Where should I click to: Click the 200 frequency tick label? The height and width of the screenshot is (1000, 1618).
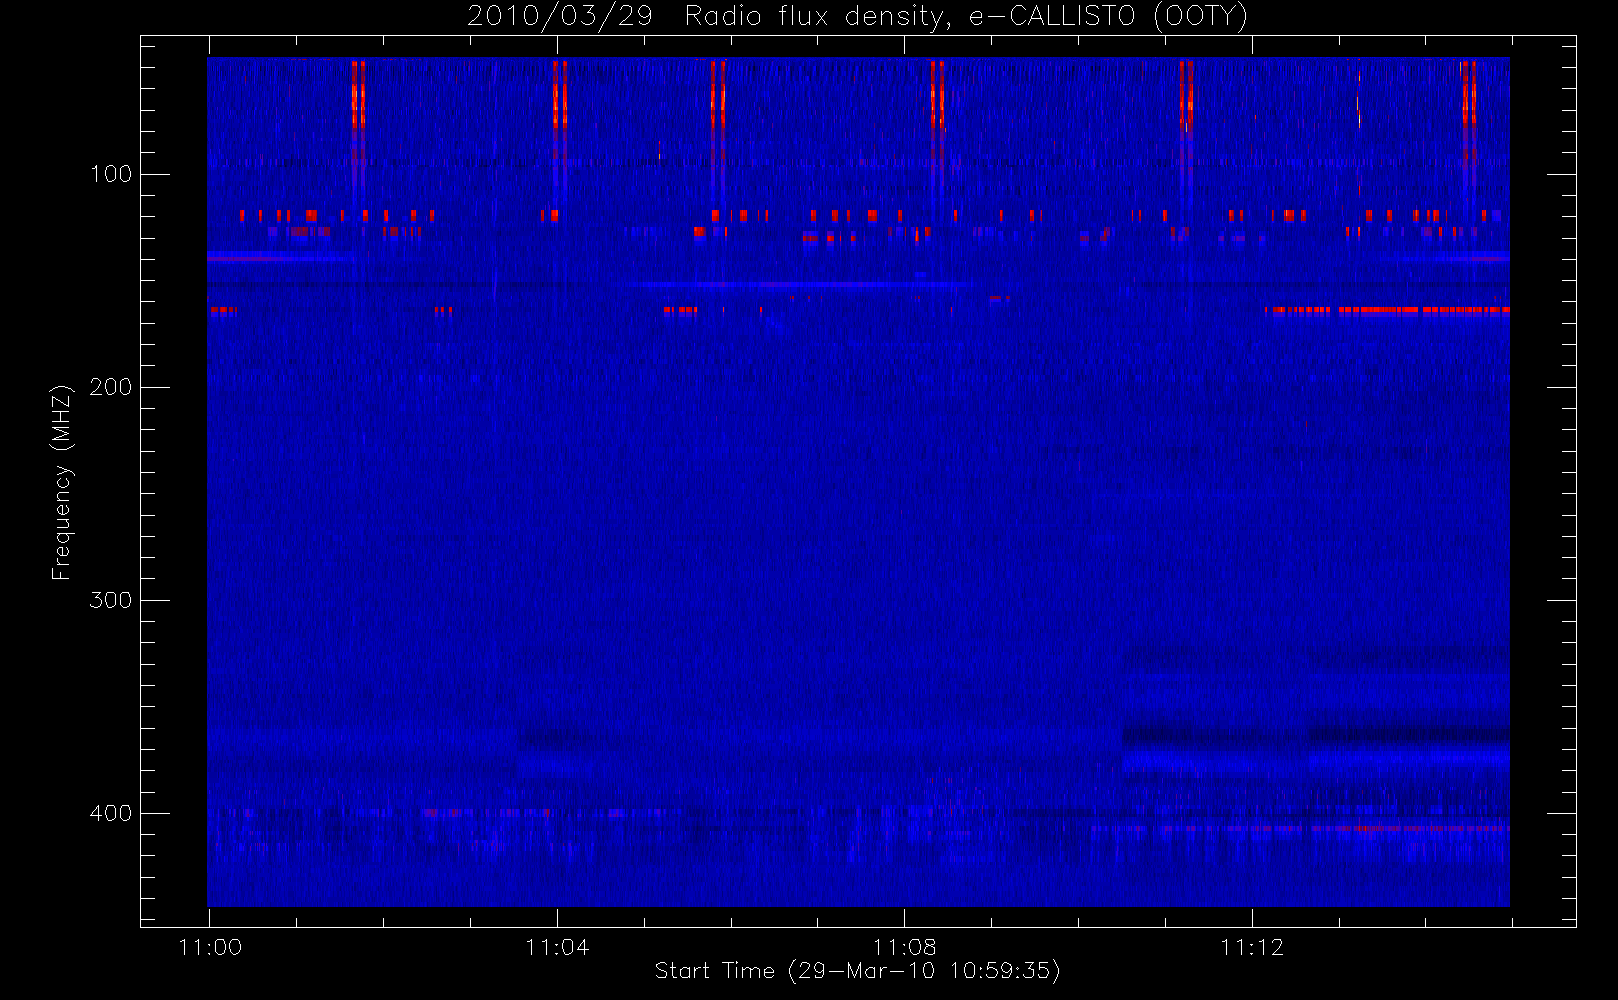tap(111, 387)
